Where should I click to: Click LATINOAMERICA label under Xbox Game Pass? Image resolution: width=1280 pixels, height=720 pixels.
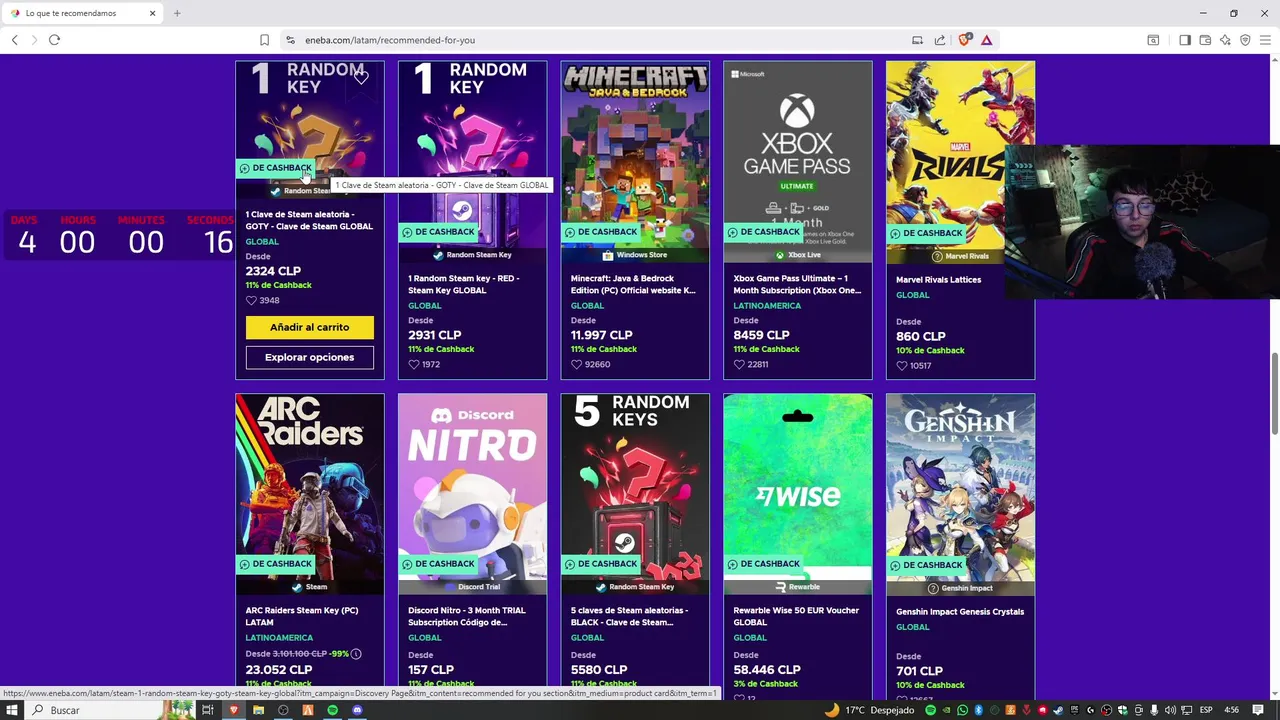[x=767, y=306]
